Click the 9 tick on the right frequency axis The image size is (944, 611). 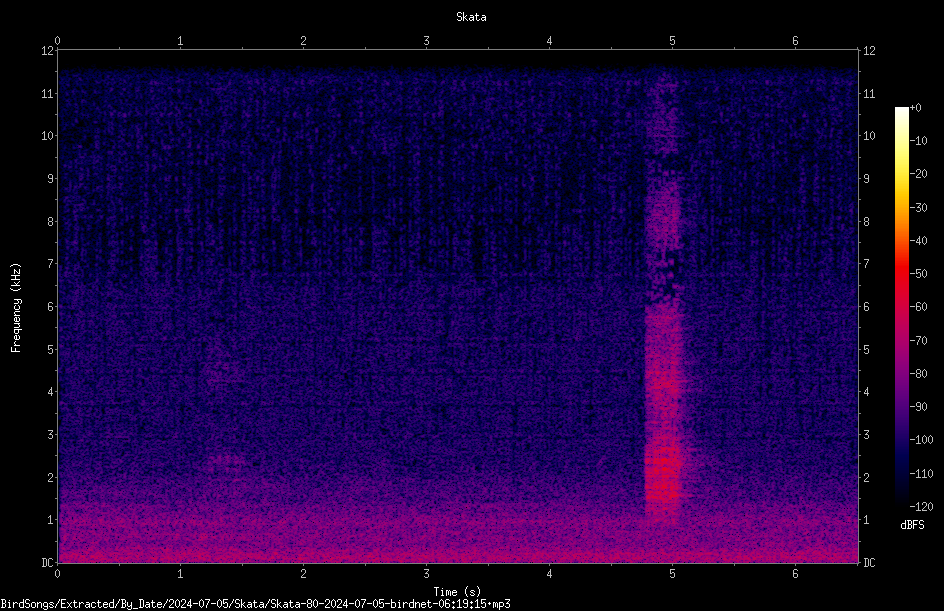coord(866,179)
